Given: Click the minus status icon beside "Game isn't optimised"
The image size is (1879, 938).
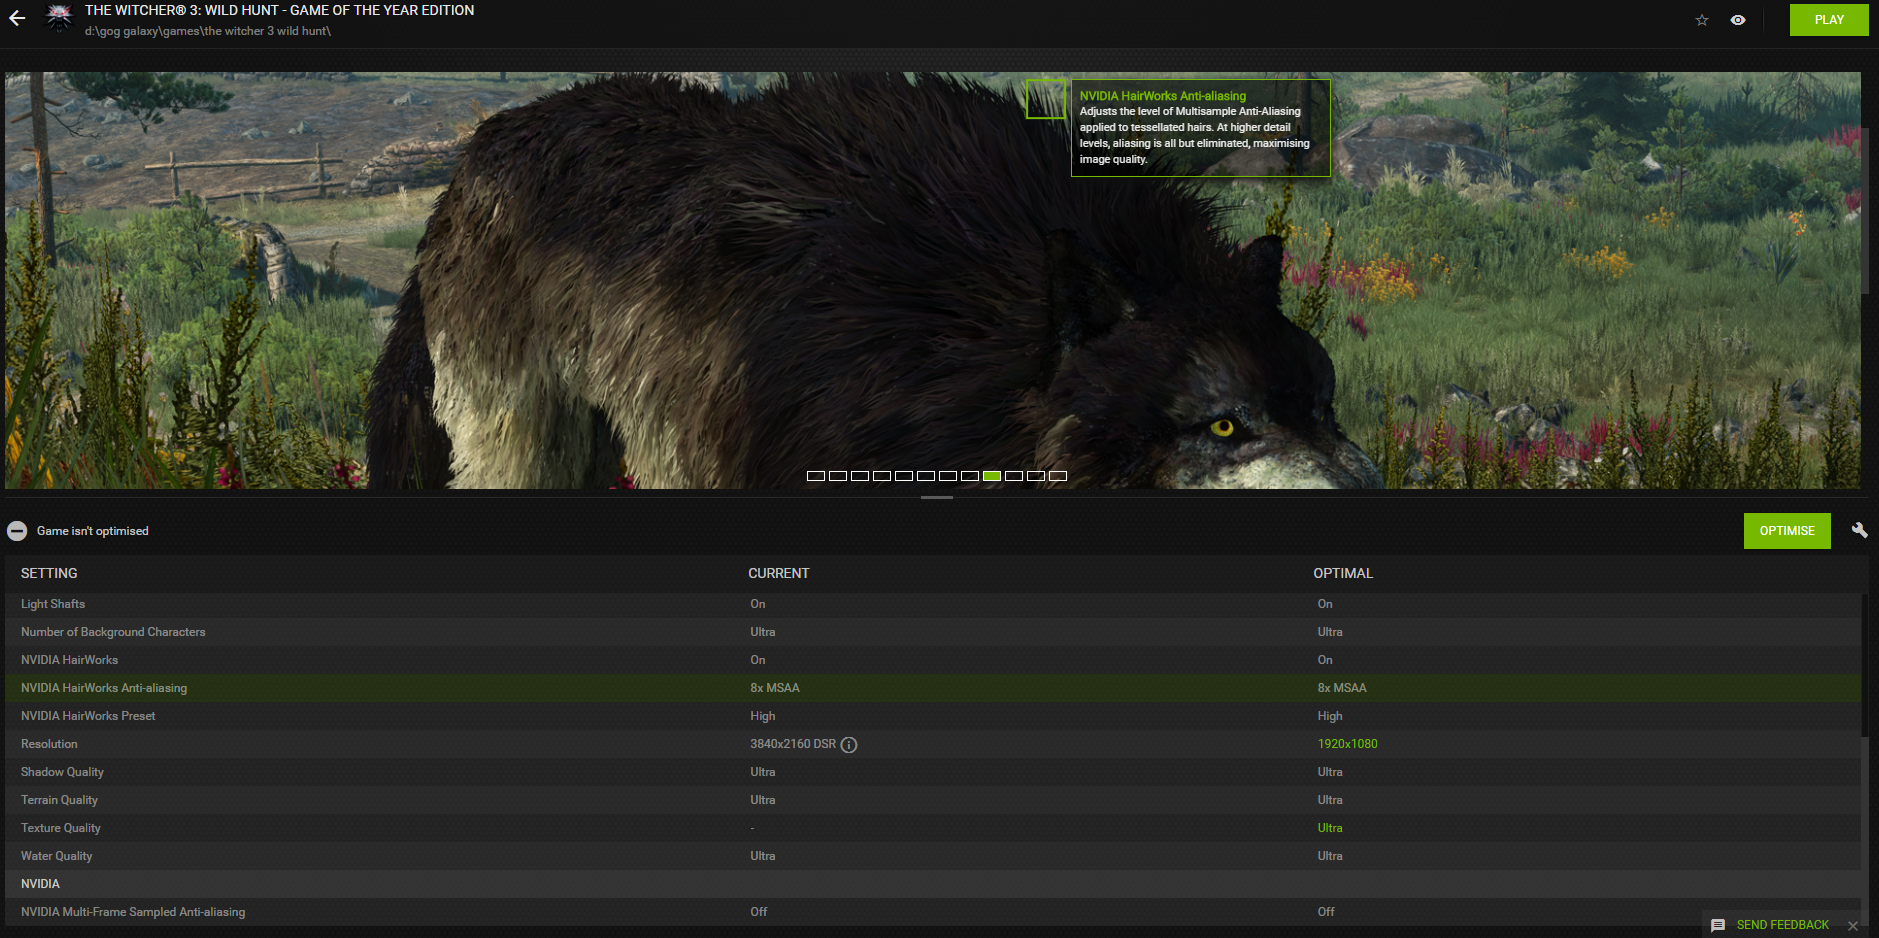Looking at the screenshot, I should 17,531.
